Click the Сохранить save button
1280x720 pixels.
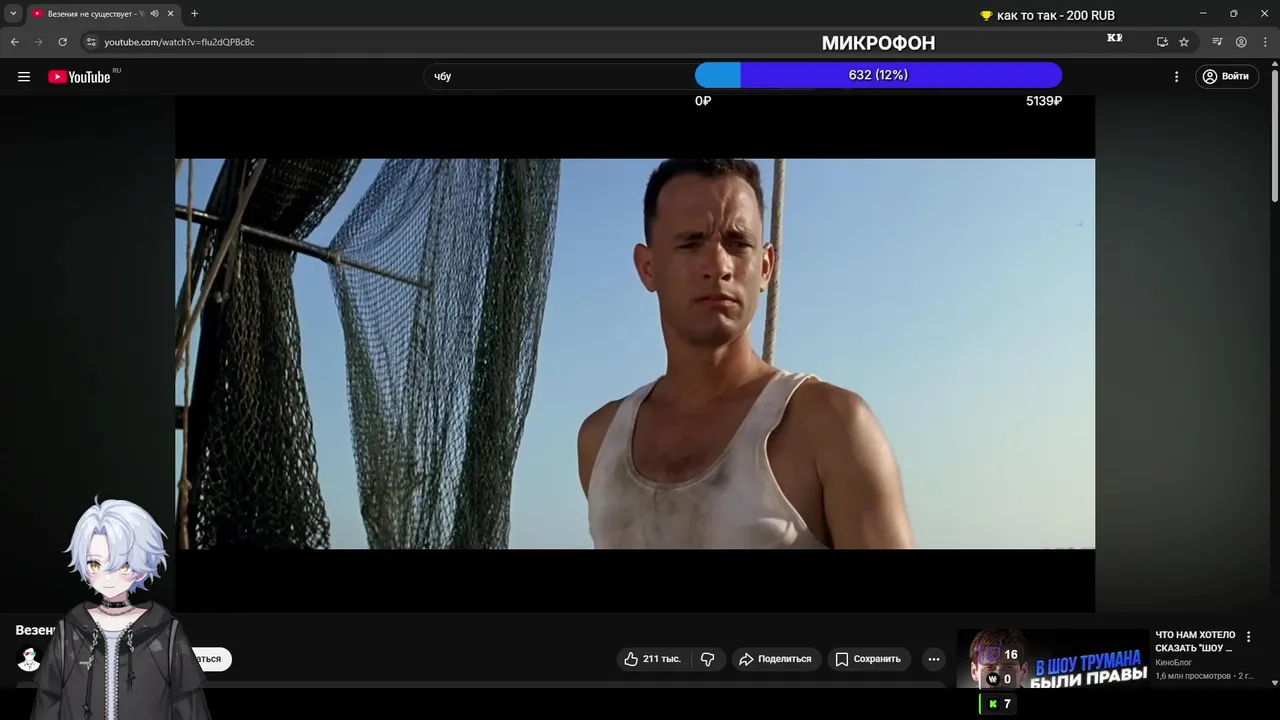click(868, 659)
